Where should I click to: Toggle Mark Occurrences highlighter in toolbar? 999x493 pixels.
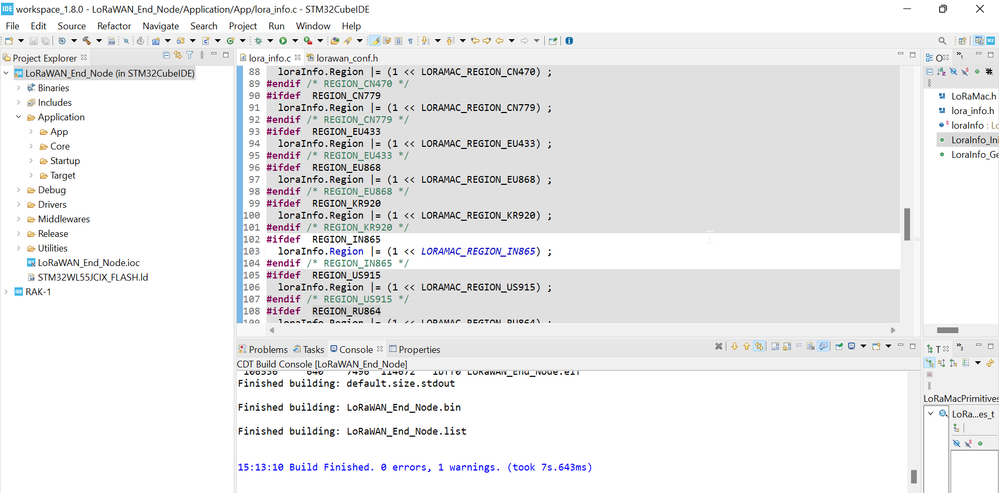click(374, 40)
